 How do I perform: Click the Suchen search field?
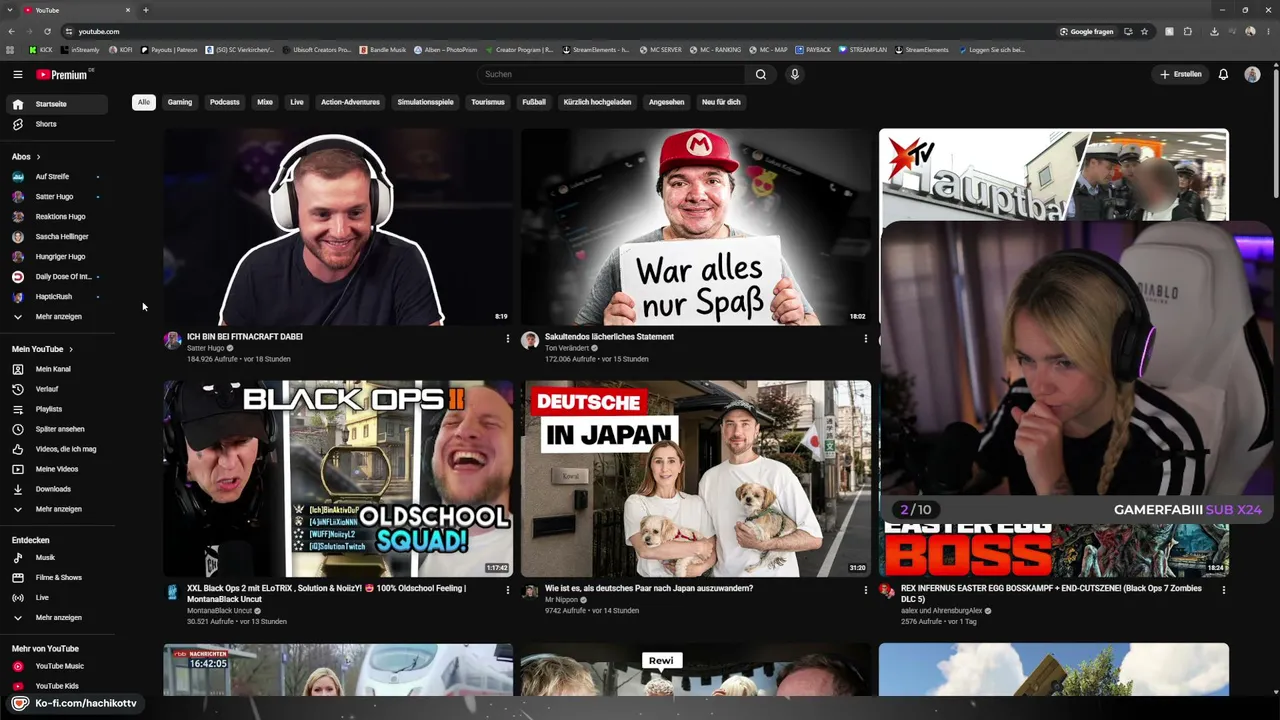[x=610, y=74]
